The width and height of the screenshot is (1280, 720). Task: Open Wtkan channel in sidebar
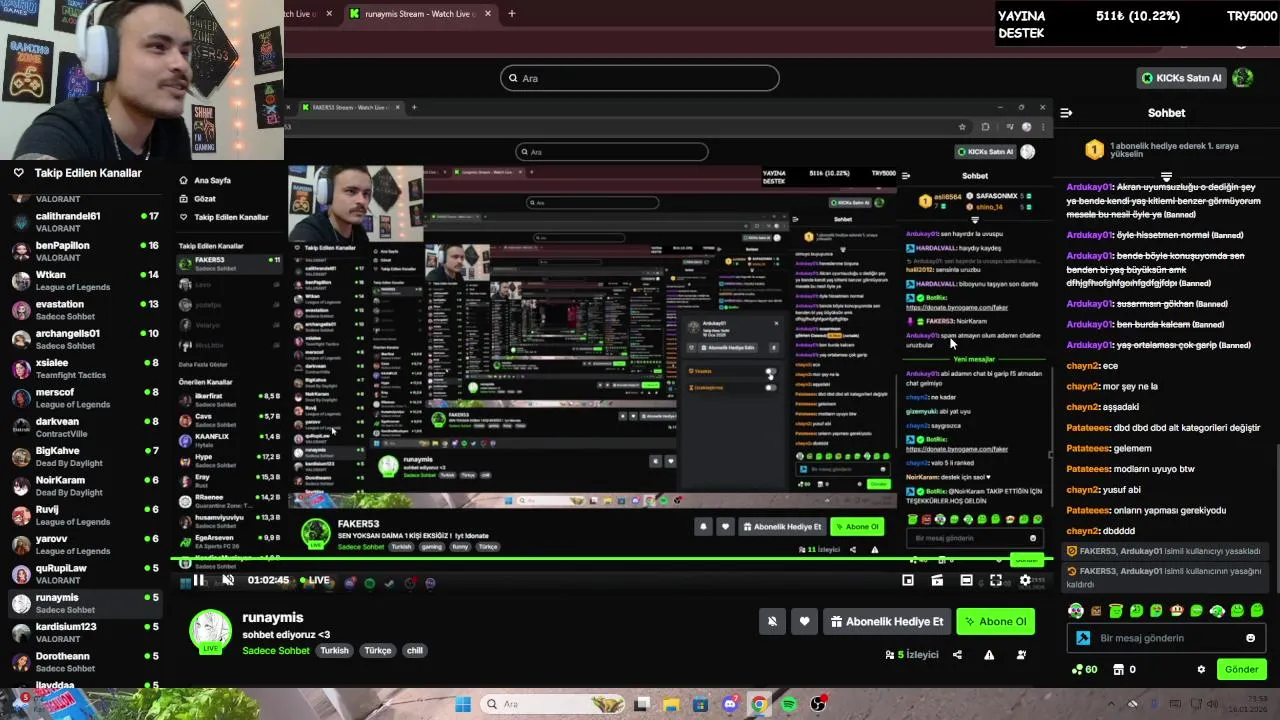coord(83,281)
